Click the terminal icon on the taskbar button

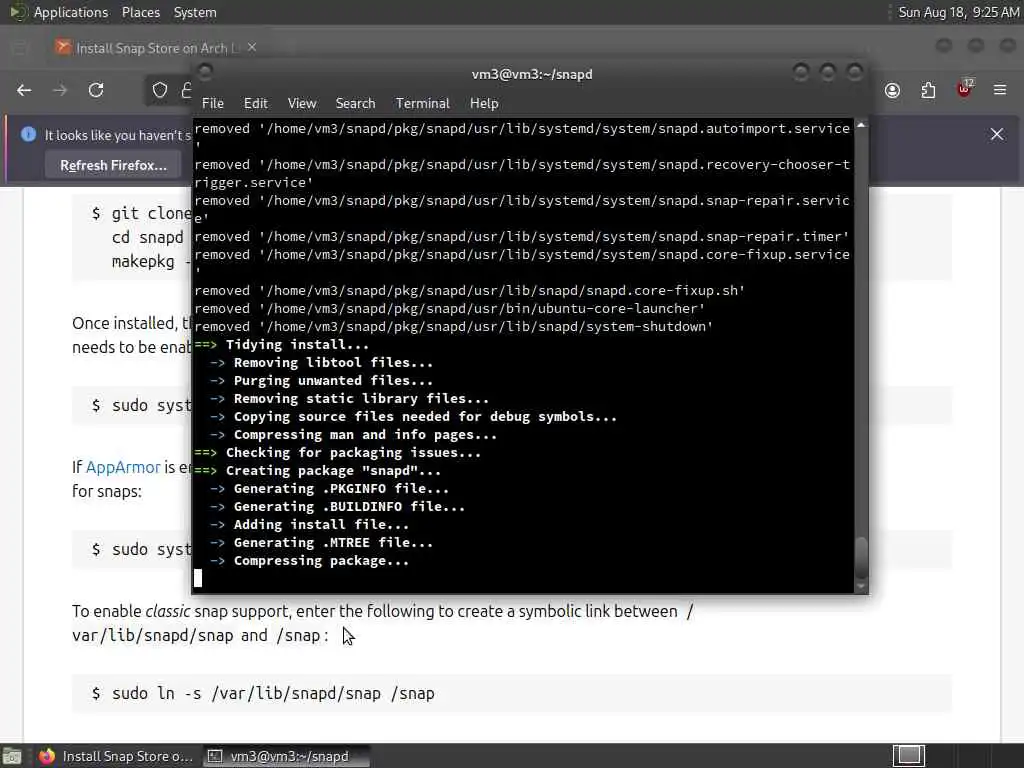point(214,756)
